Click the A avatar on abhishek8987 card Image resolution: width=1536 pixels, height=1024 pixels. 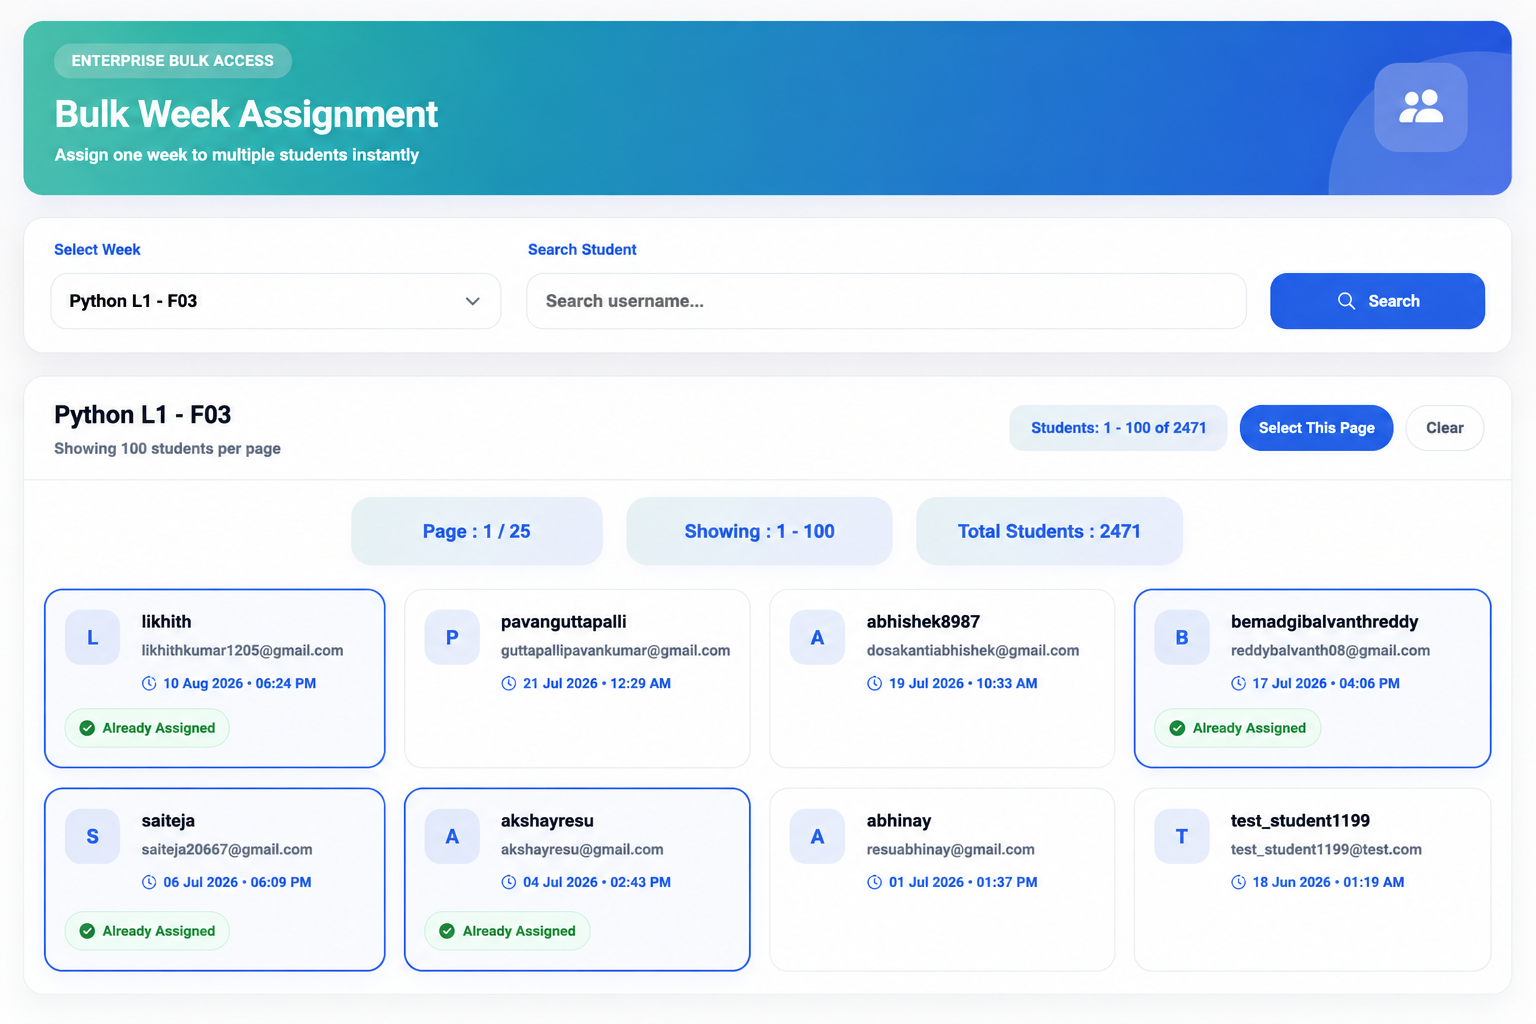tap(817, 637)
